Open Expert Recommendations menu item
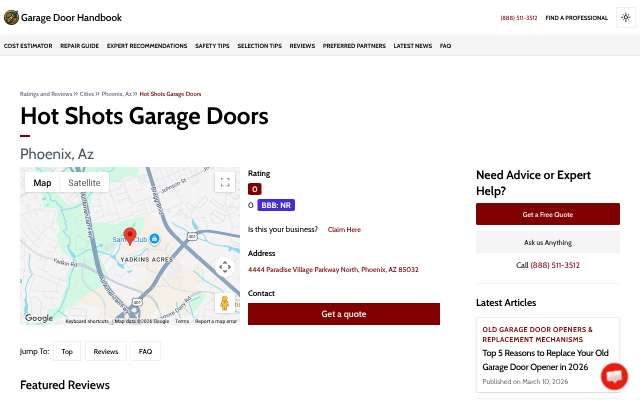 (x=147, y=46)
